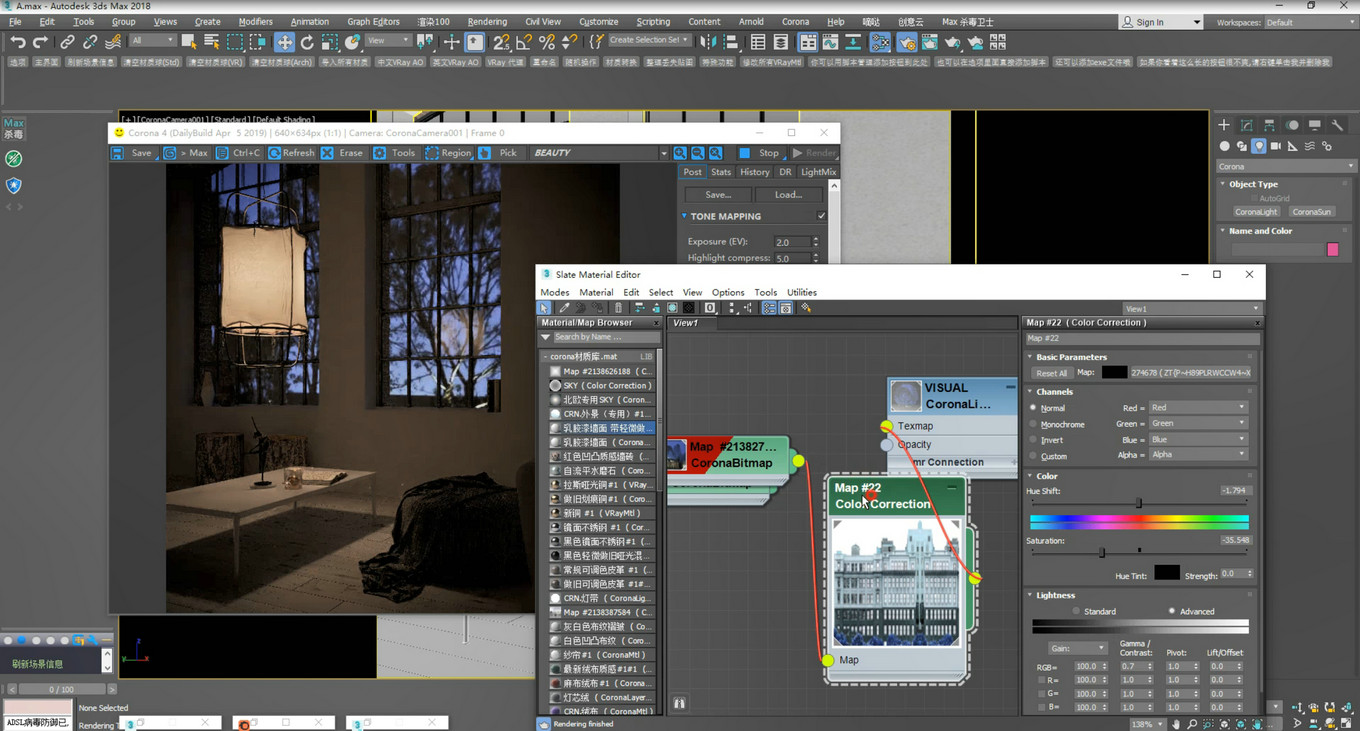The height and width of the screenshot is (731, 1360).
Task: Select Geometry sphere category in Create panel
Action: click(1225, 146)
